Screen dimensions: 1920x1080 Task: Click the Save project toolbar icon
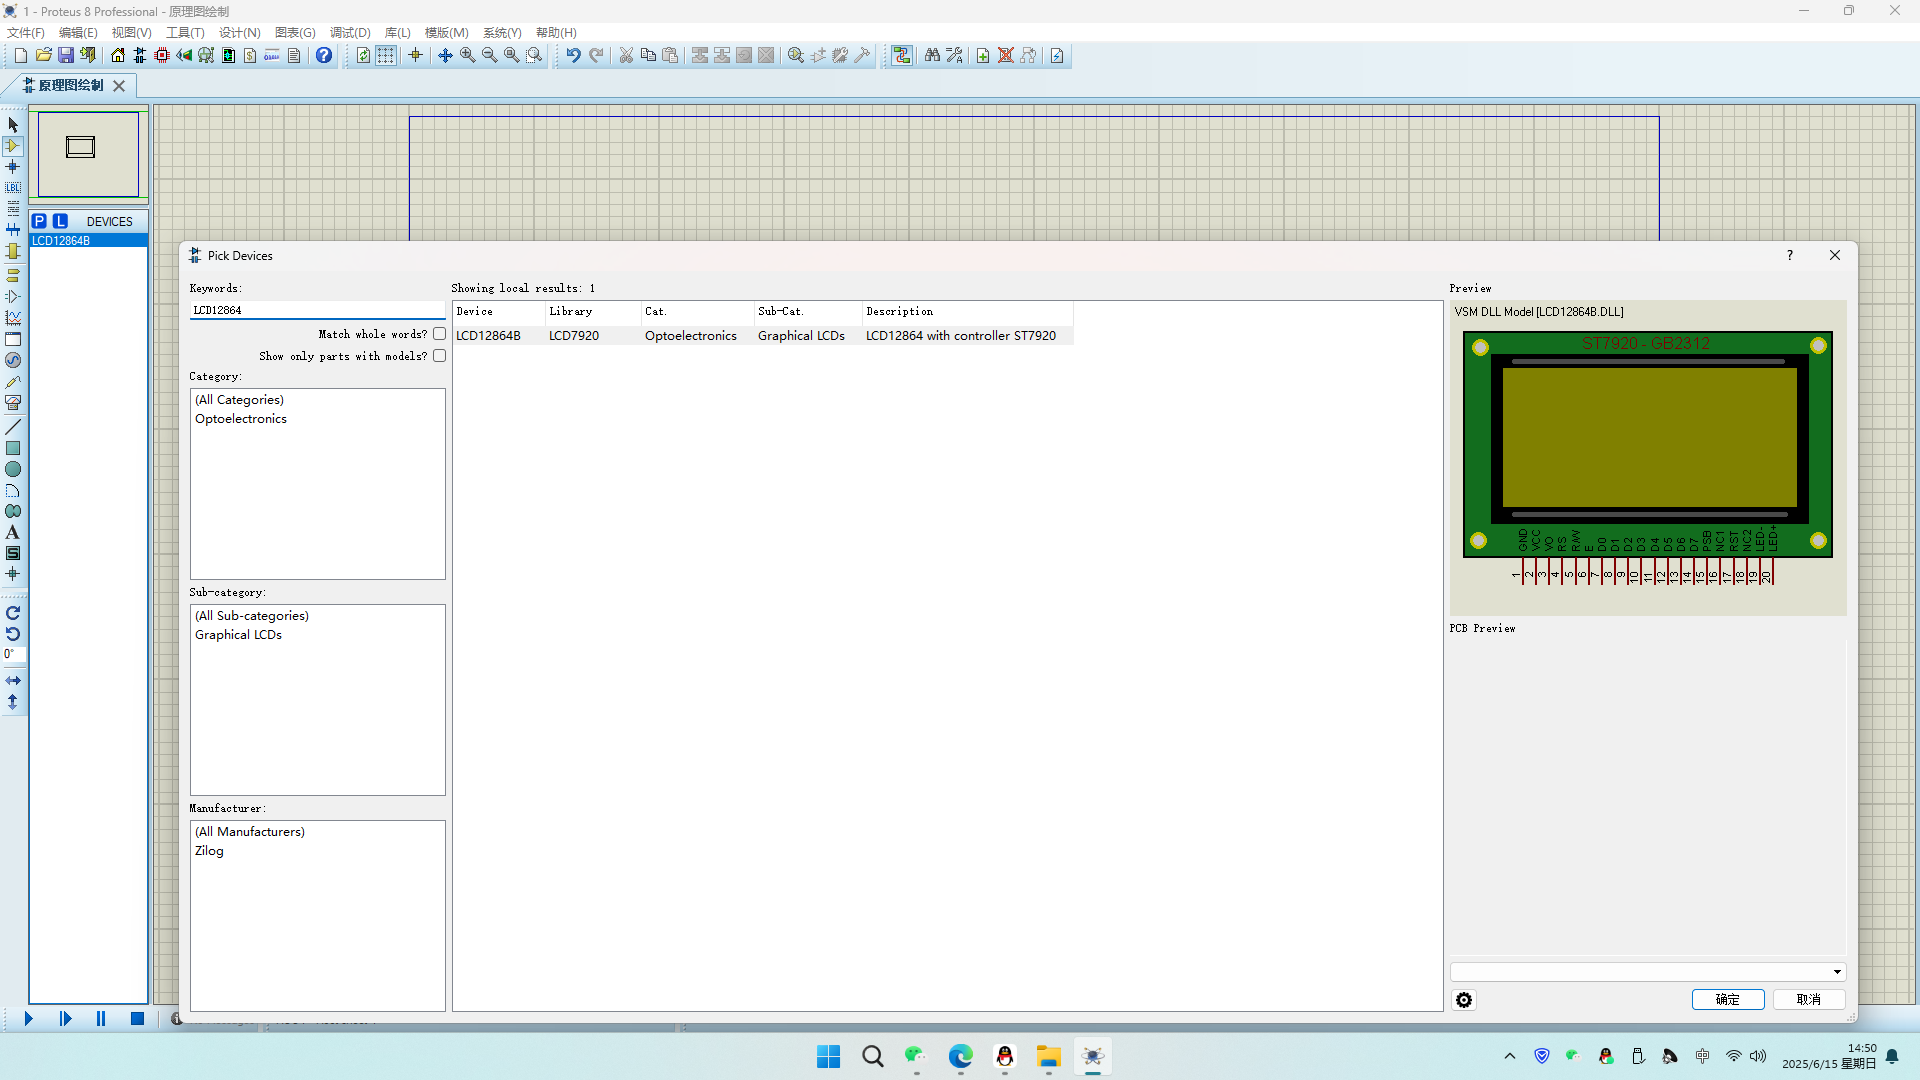(66, 56)
